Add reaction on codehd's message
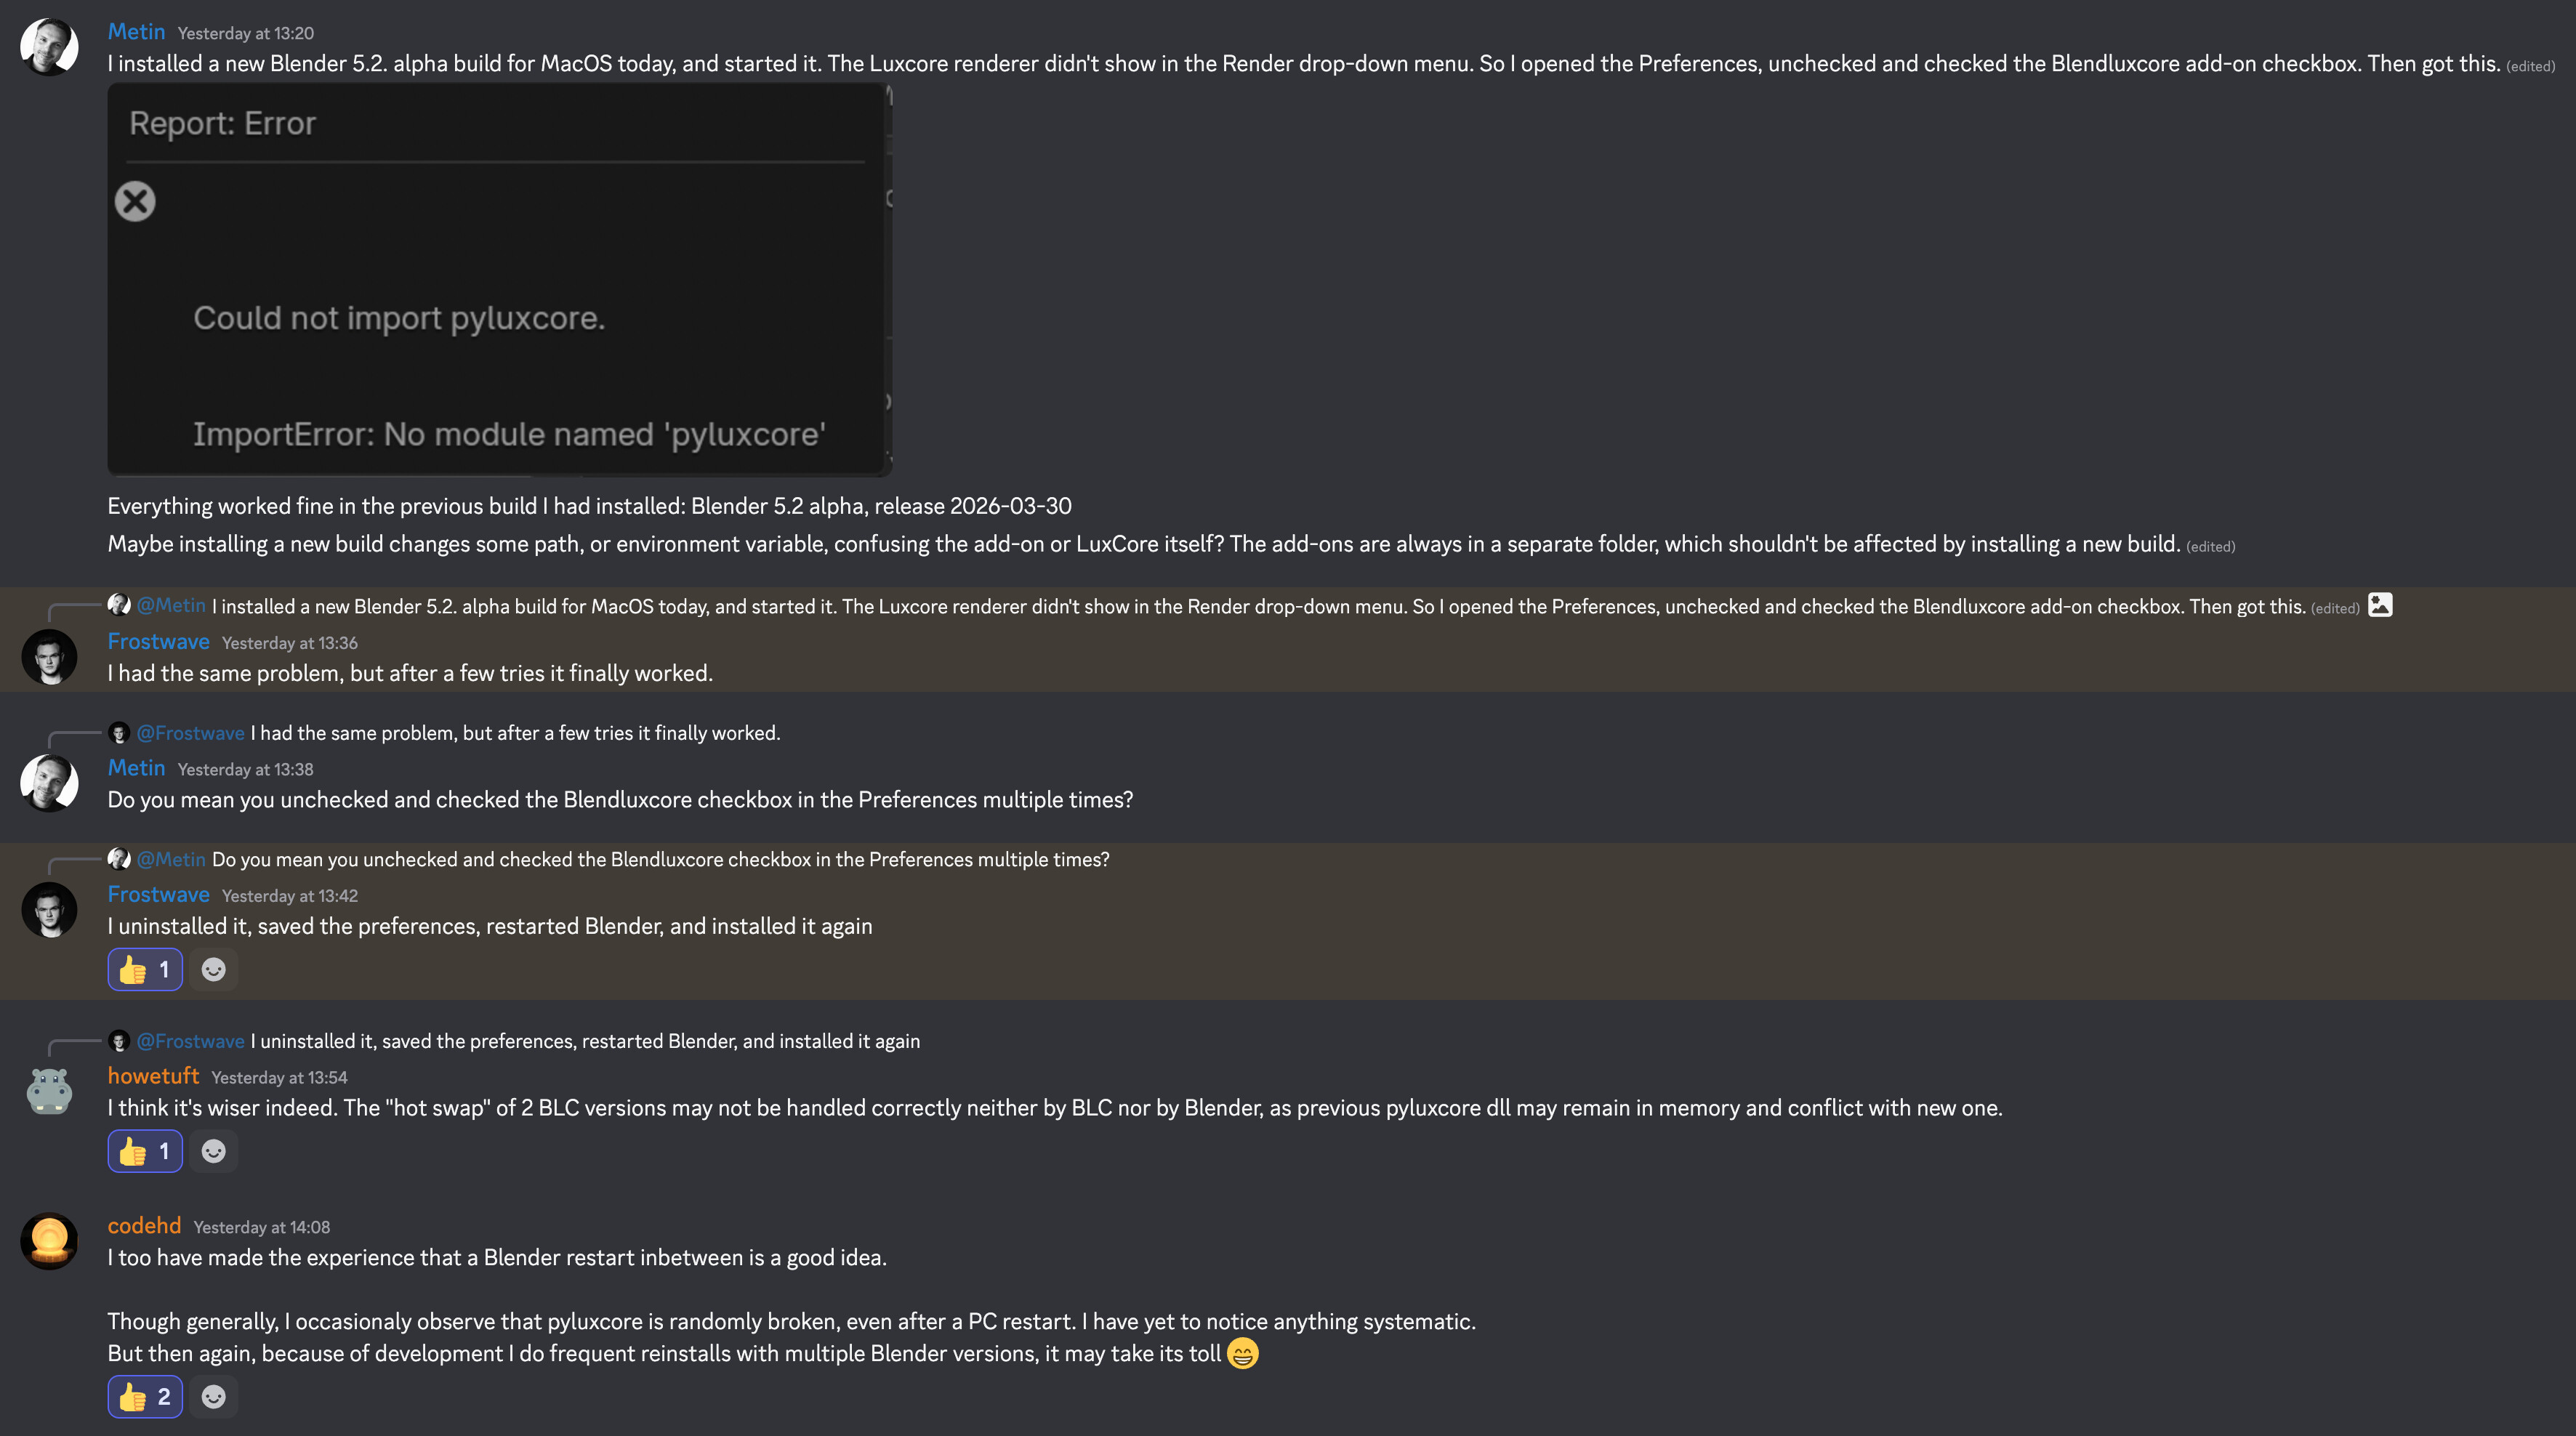Screen dimensions: 2576x1436 tap(213, 1397)
